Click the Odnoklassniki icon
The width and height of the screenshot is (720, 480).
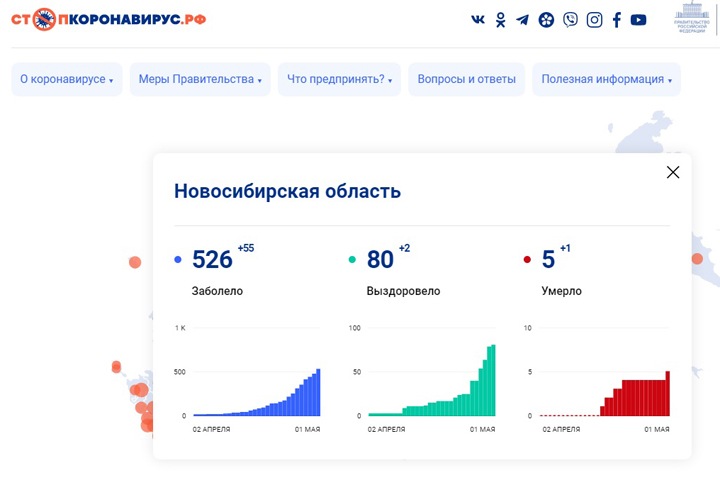[x=500, y=20]
